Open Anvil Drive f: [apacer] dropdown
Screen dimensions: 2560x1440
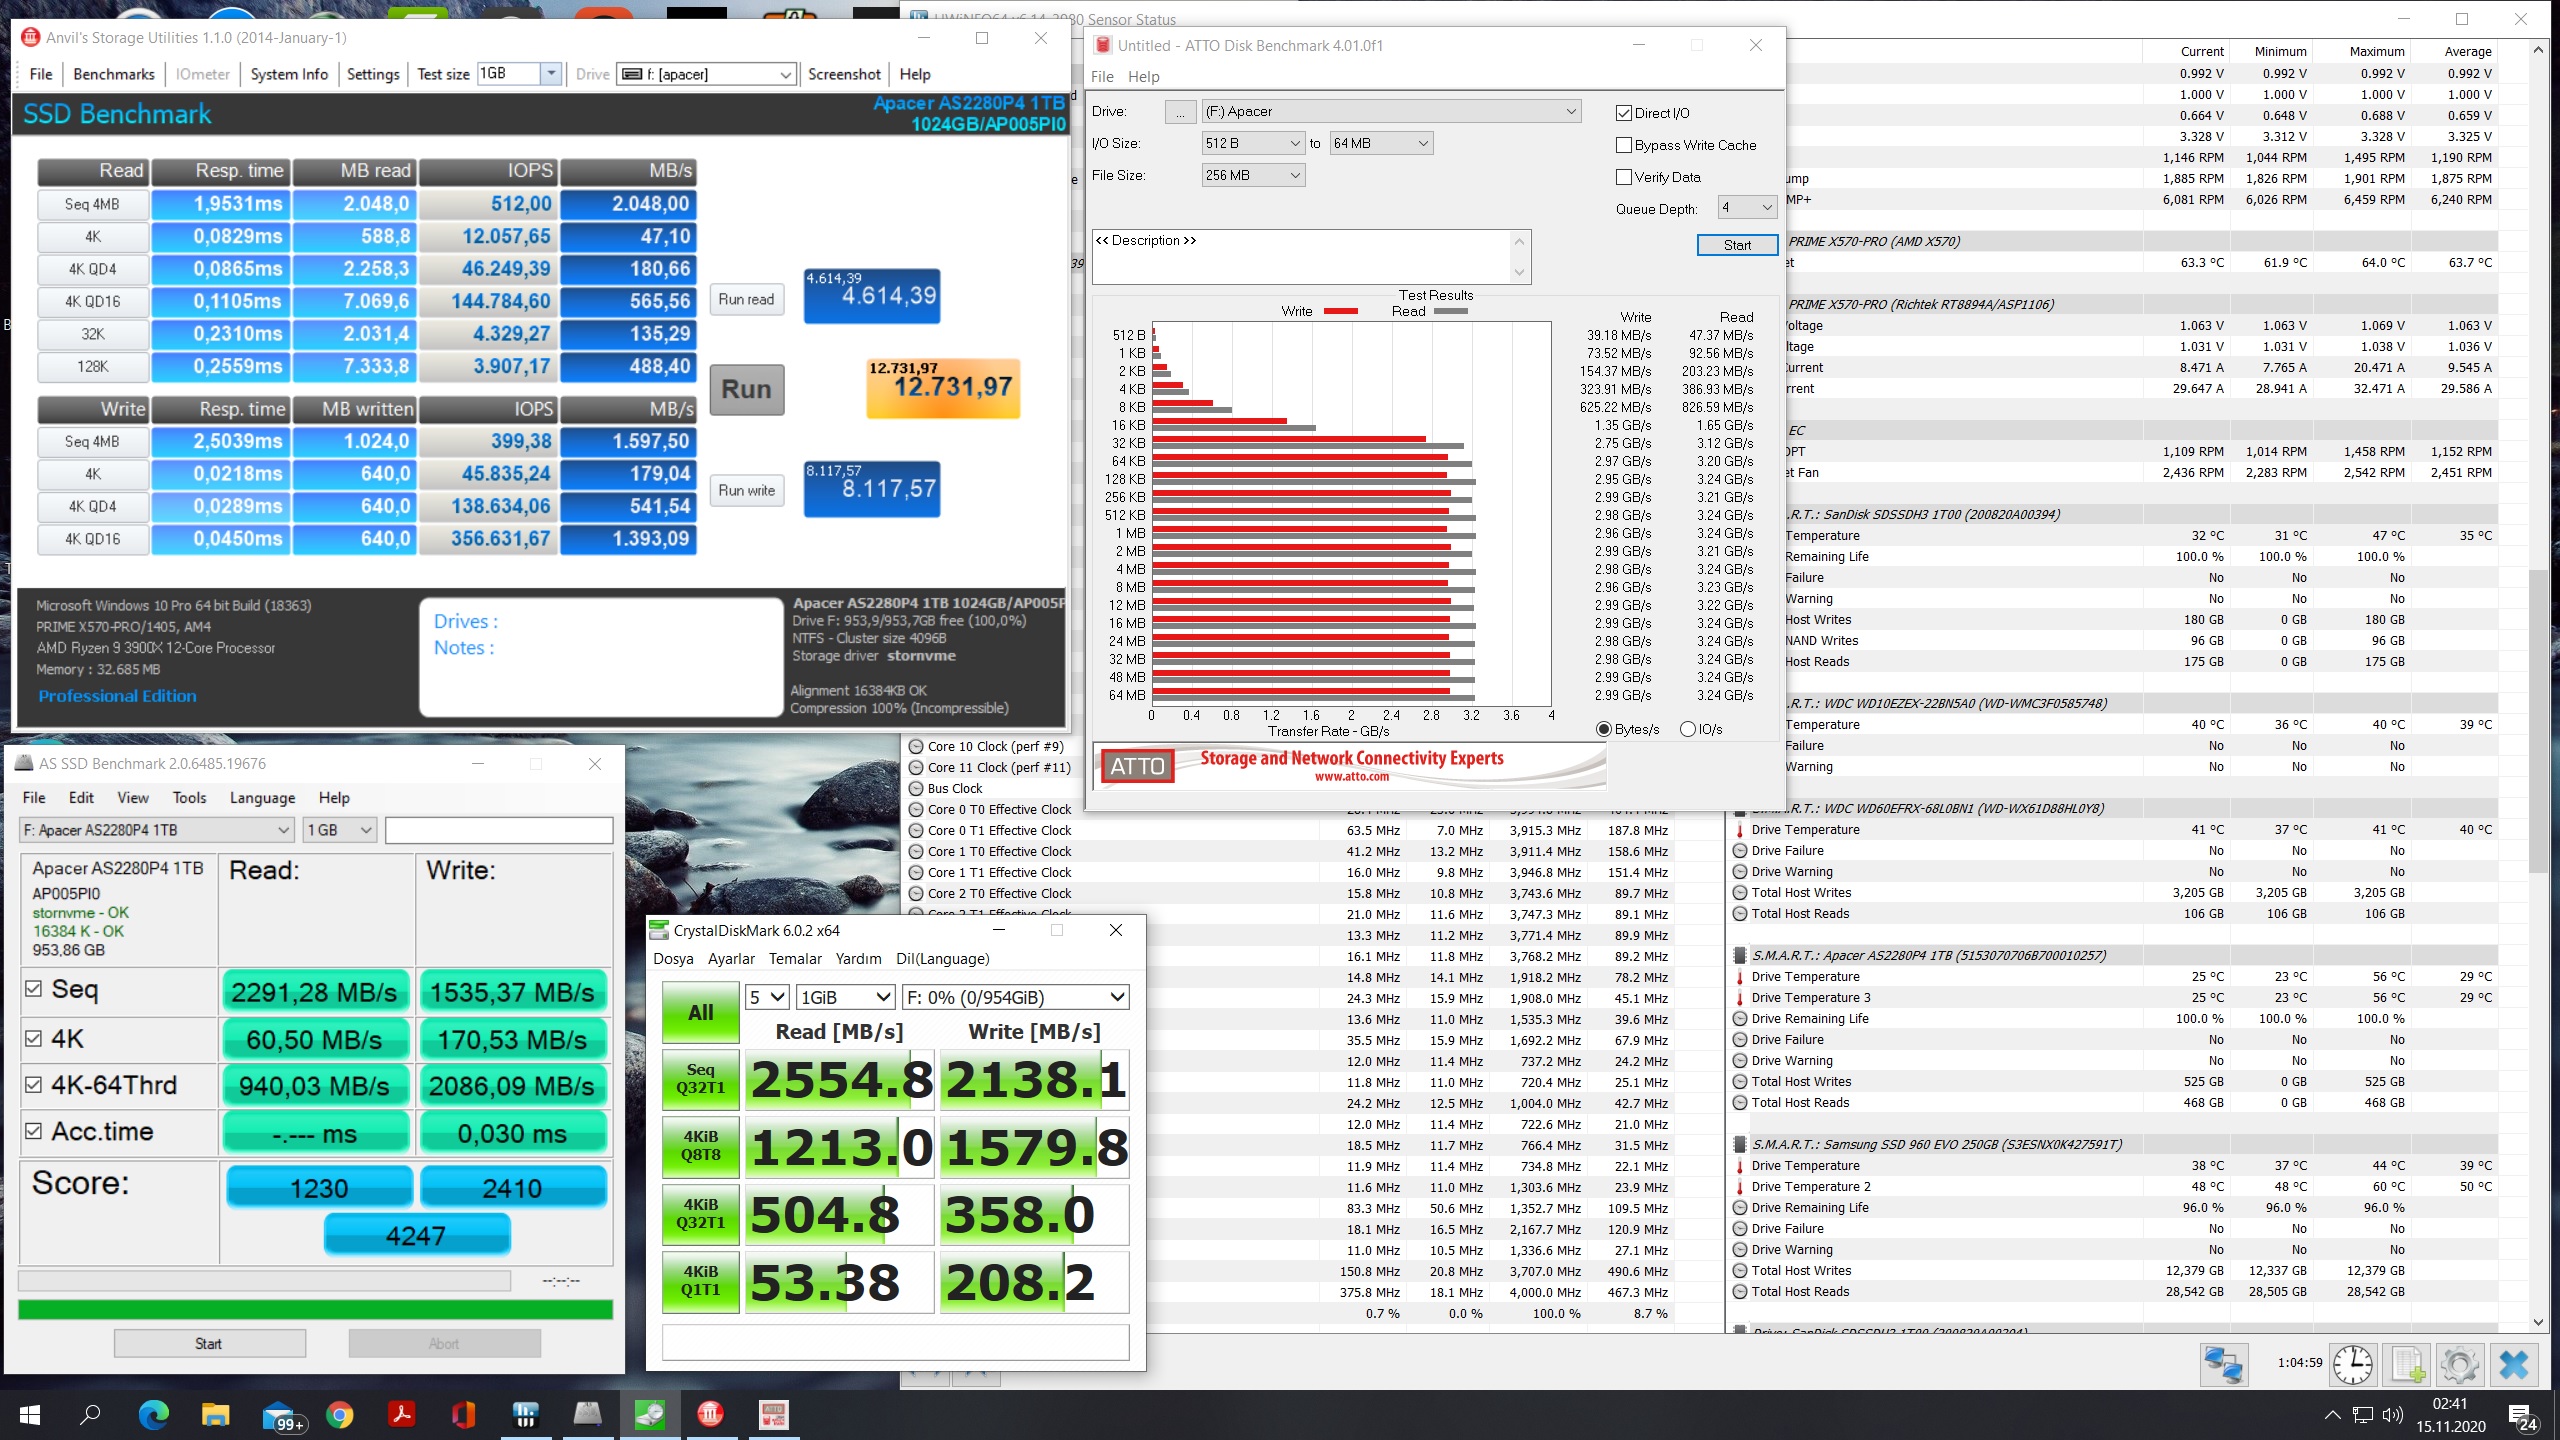click(706, 74)
